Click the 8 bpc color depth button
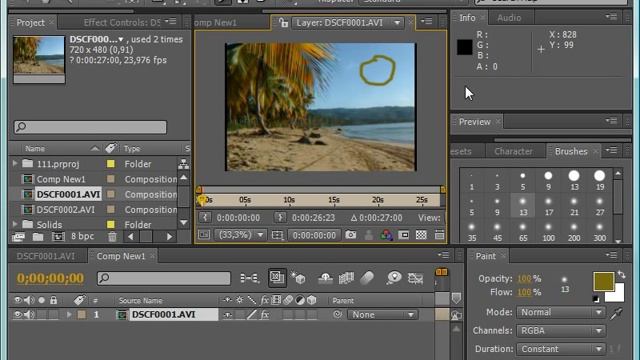 82,236
